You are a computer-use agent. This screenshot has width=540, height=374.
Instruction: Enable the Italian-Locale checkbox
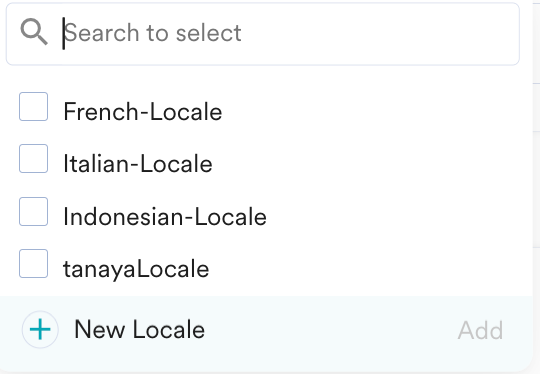(33, 158)
